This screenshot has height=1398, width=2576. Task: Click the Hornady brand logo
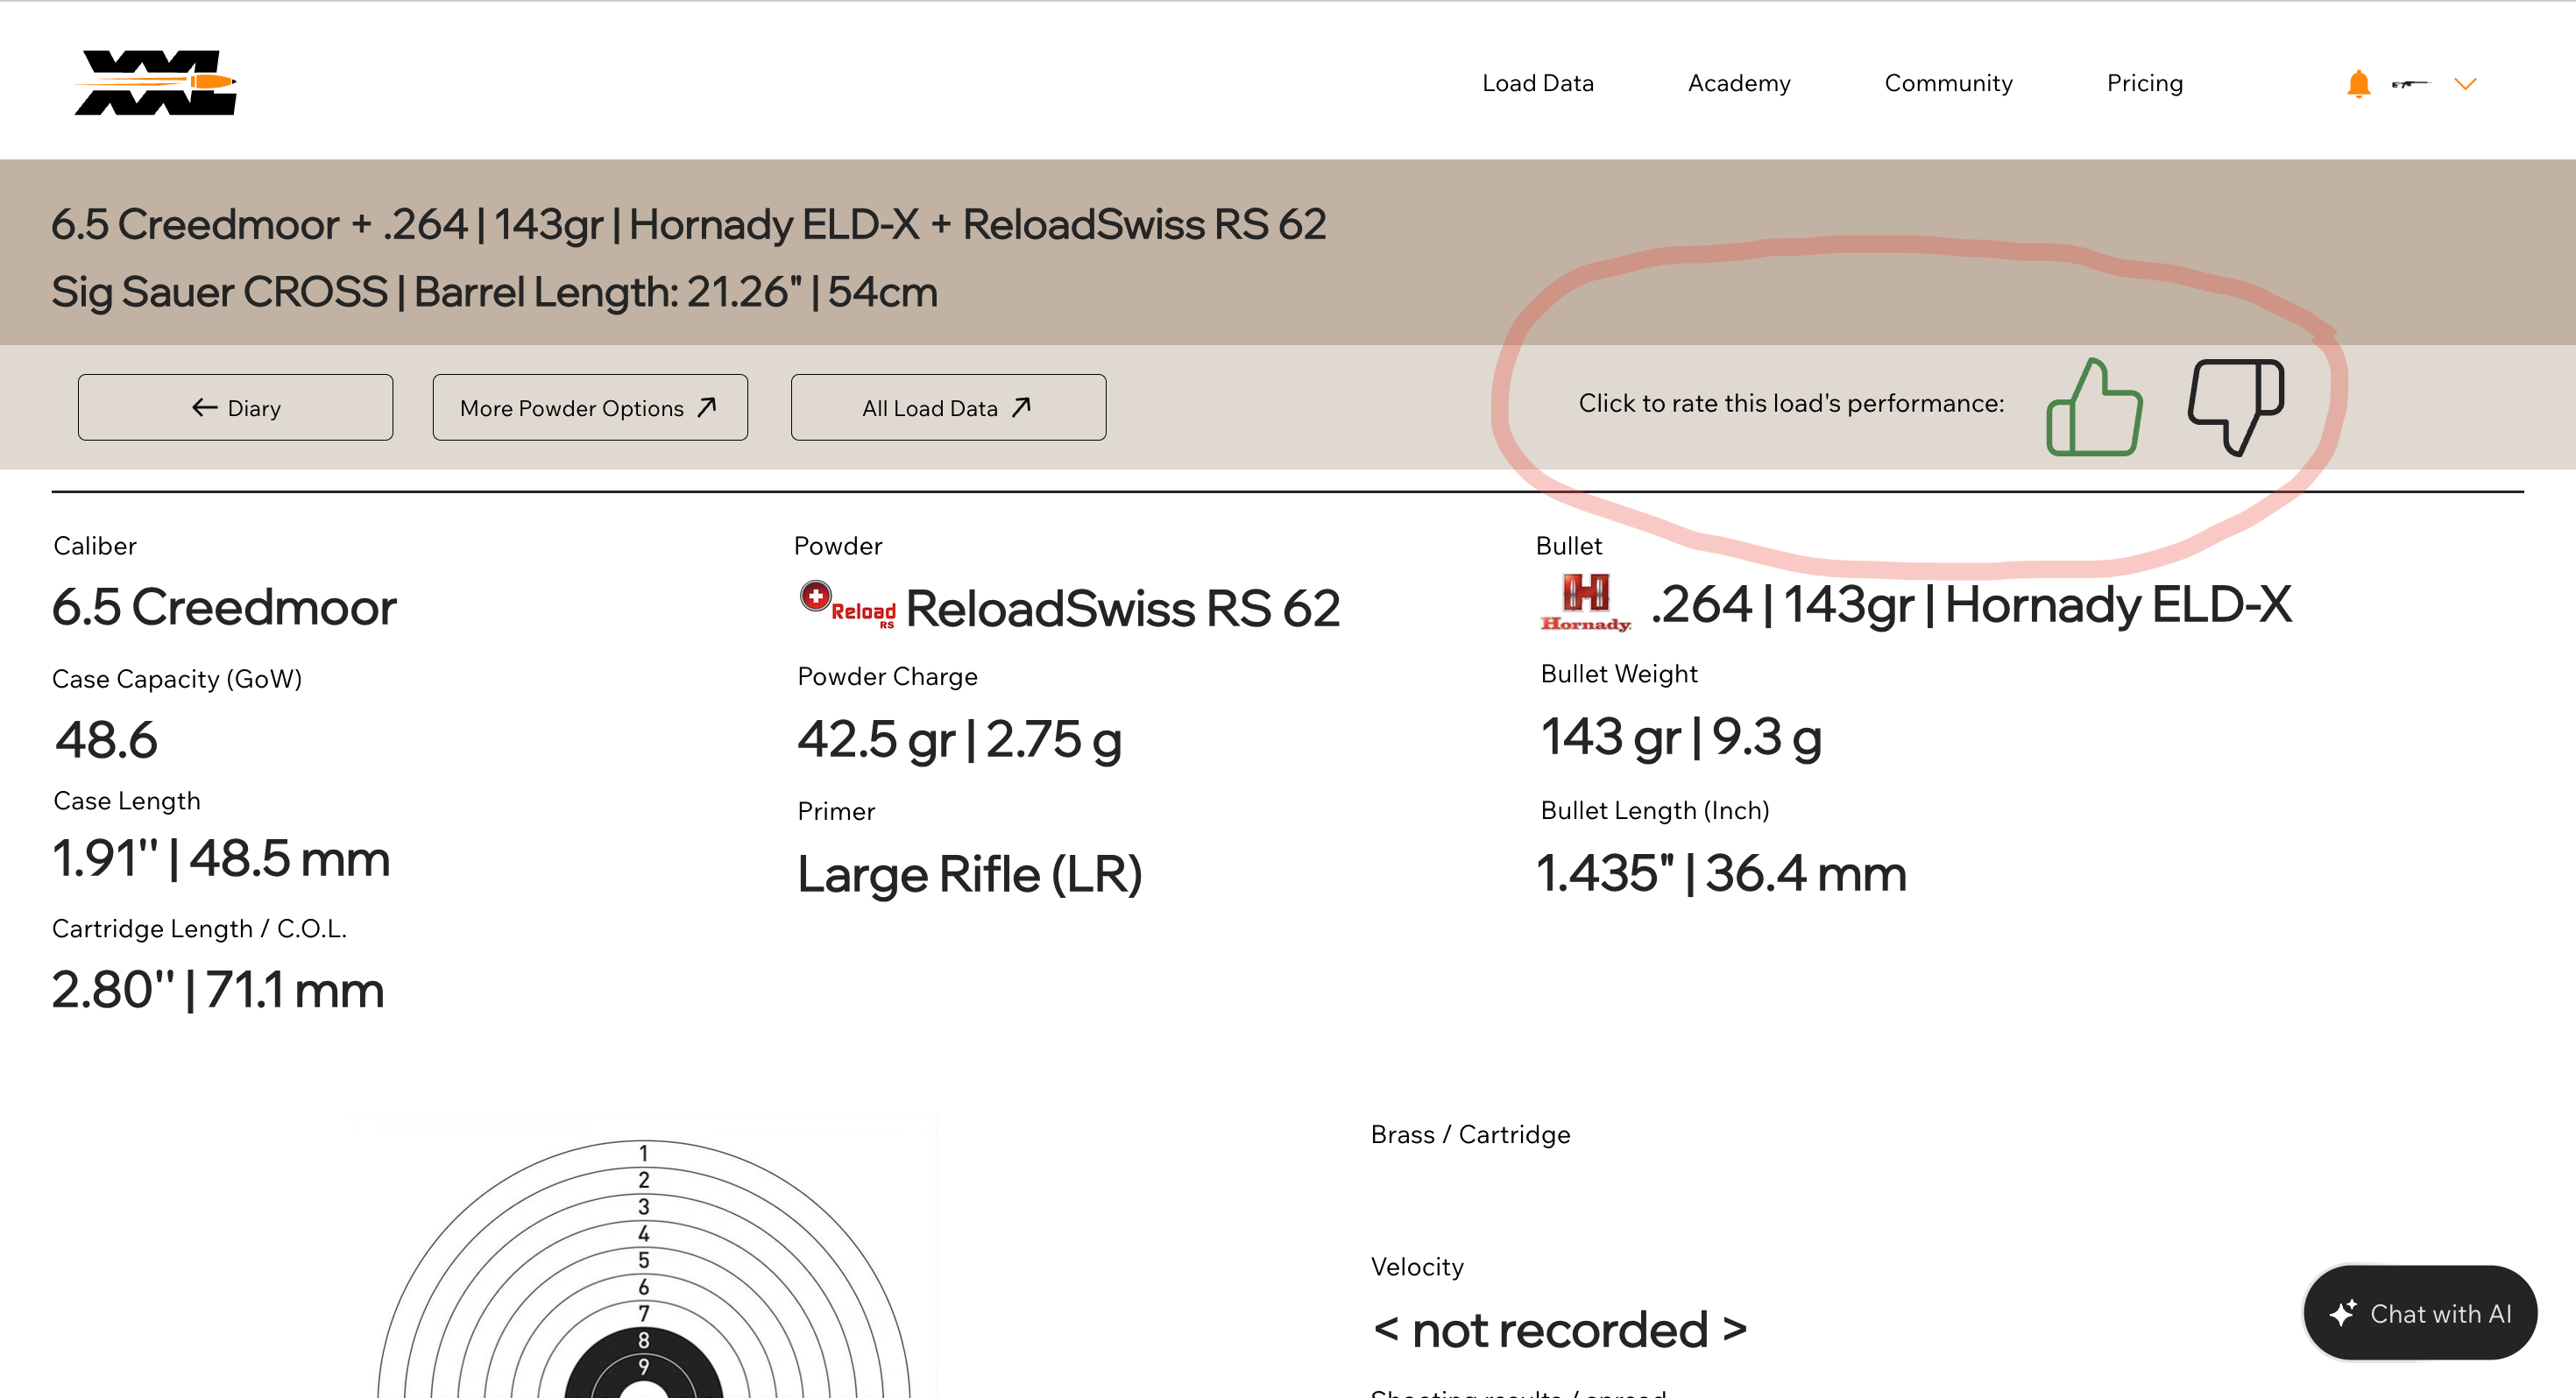tap(1586, 602)
